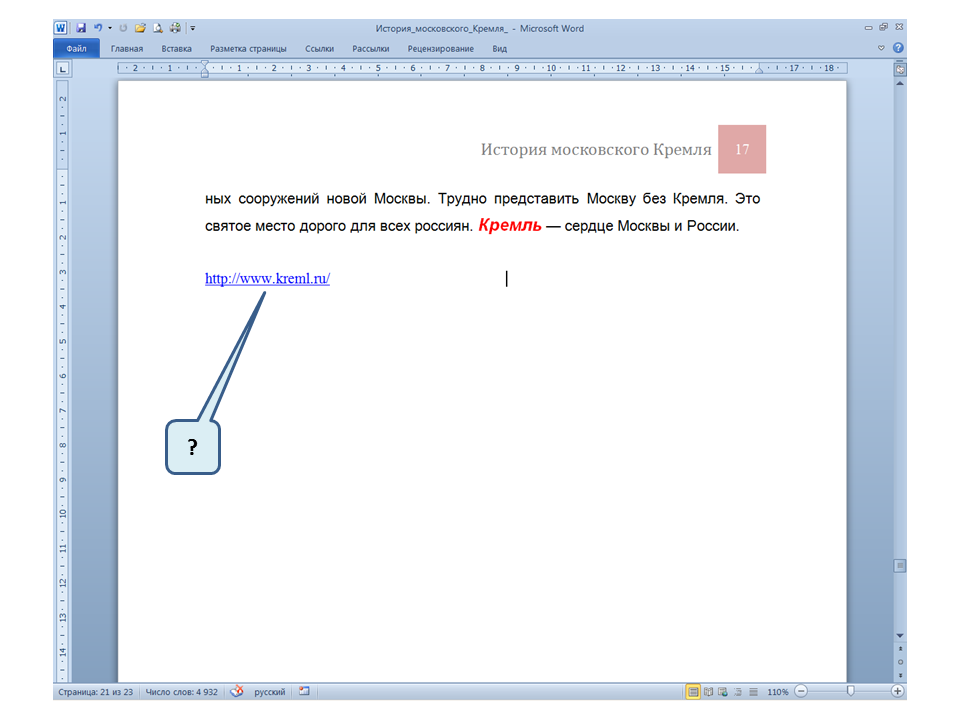This screenshot has width=960, height=720.
Task: Switch to Full Screen Reading view
Action: 708,691
